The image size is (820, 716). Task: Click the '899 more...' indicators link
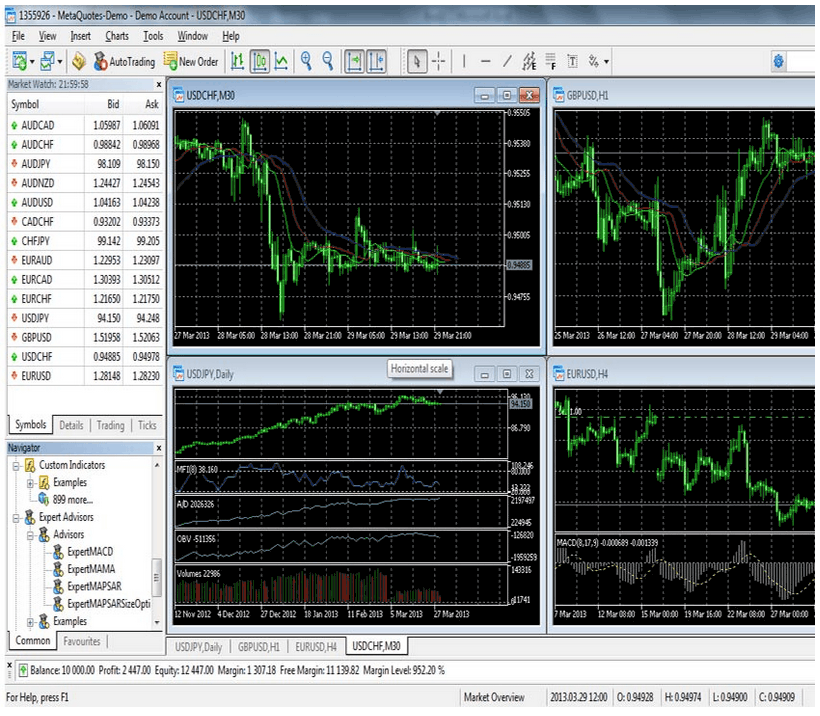(x=73, y=499)
